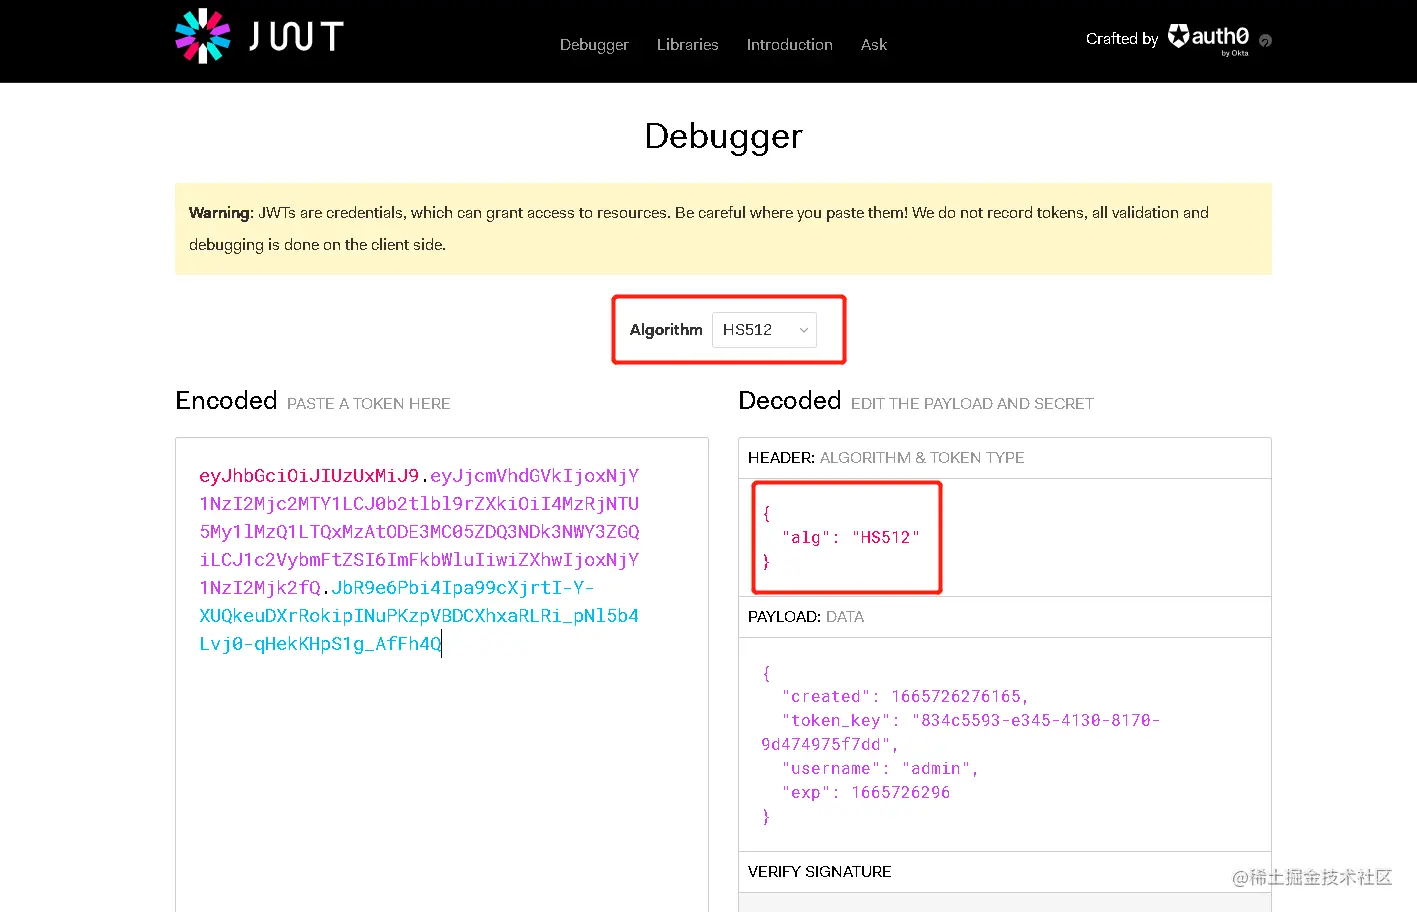Click the JWT wordmark in header
Viewport: 1417px width, 912px height.
coord(296,37)
